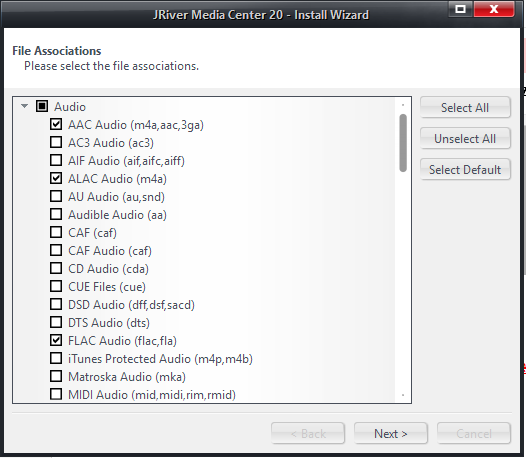Image resolution: width=526 pixels, height=458 pixels.
Task: Uncheck ALAC Audio (m4a)
Action: pyautogui.click(x=56, y=178)
